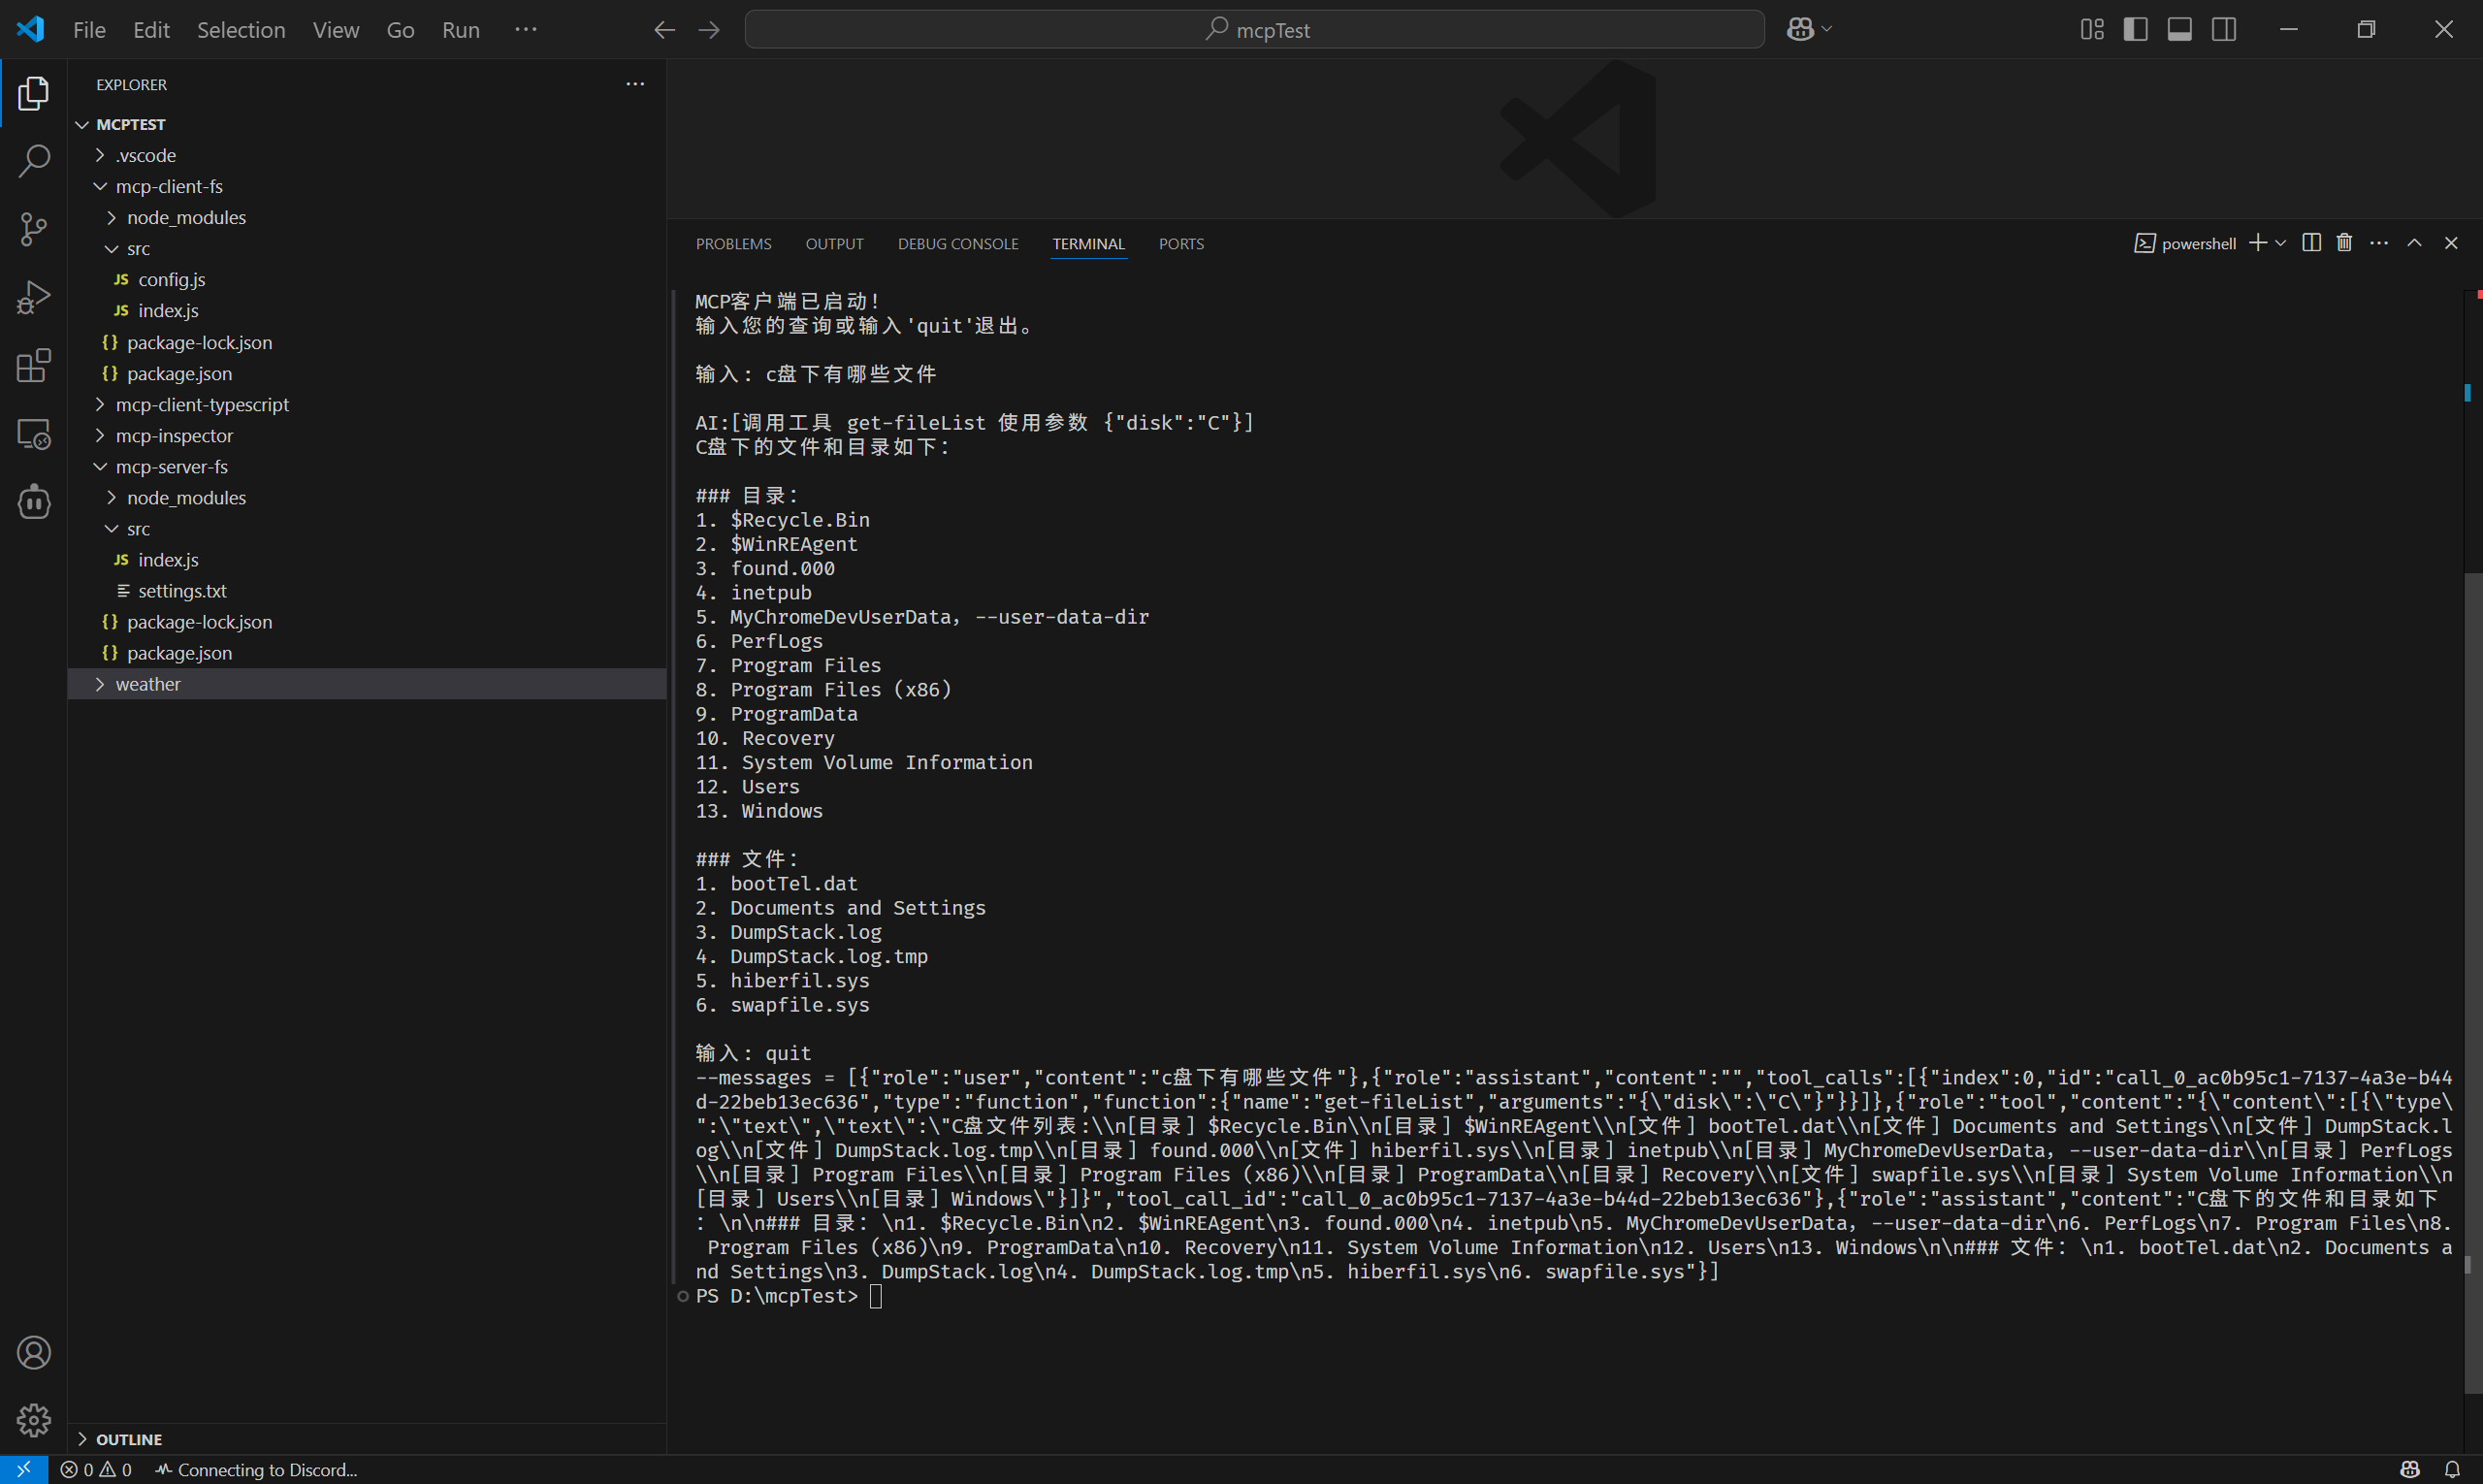This screenshot has height=1484, width=2483.
Task: Click the Copilot icon in title bar
Action: pyautogui.click(x=1800, y=30)
